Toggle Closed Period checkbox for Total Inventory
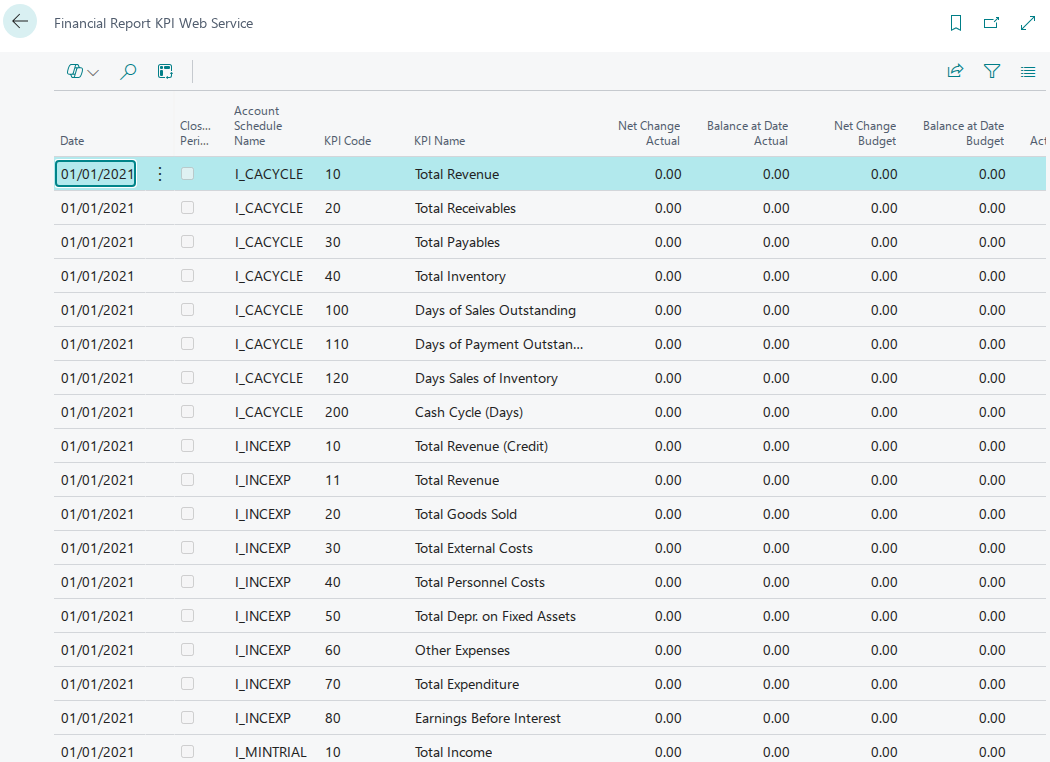Viewport: 1050px width, 762px height. coord(188,276)
